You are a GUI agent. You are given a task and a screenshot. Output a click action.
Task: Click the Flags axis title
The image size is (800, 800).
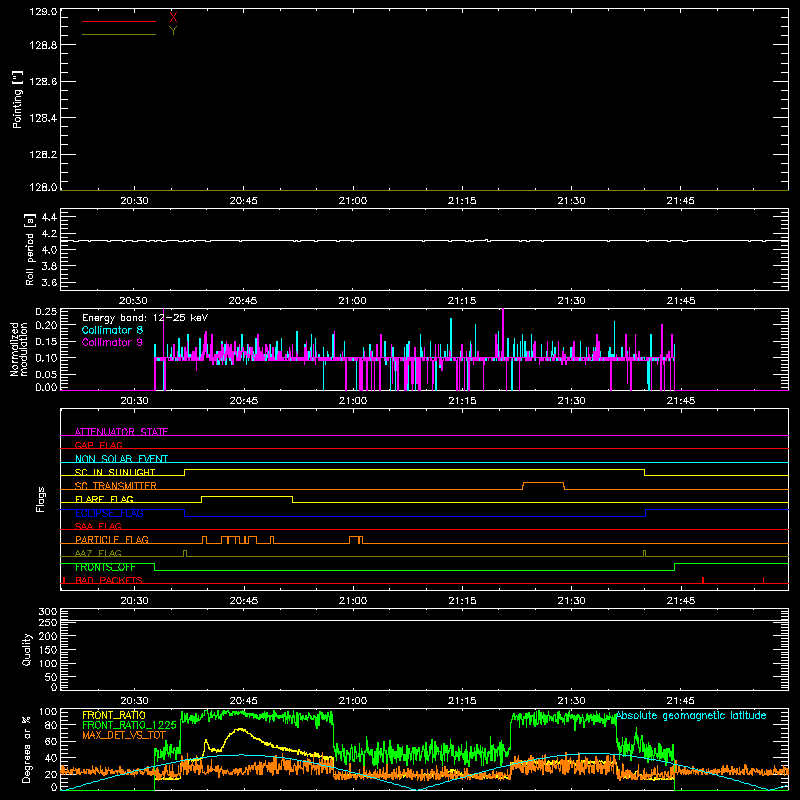[x=41, y=499]
